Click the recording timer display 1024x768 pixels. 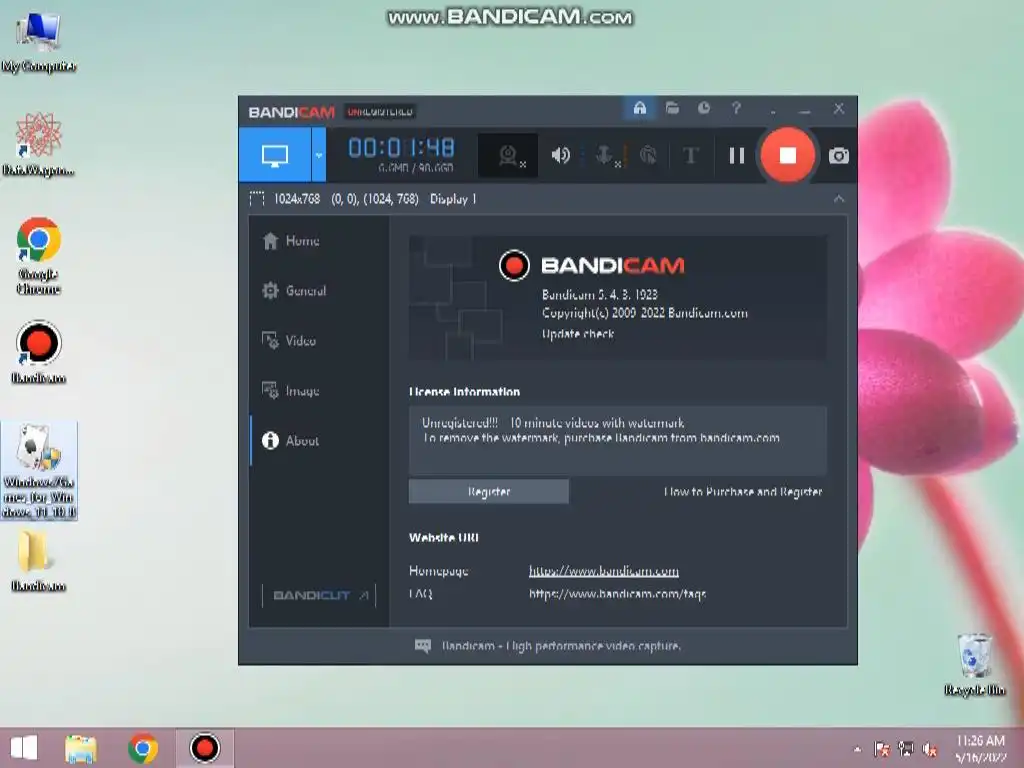click(x=401, y=148)
